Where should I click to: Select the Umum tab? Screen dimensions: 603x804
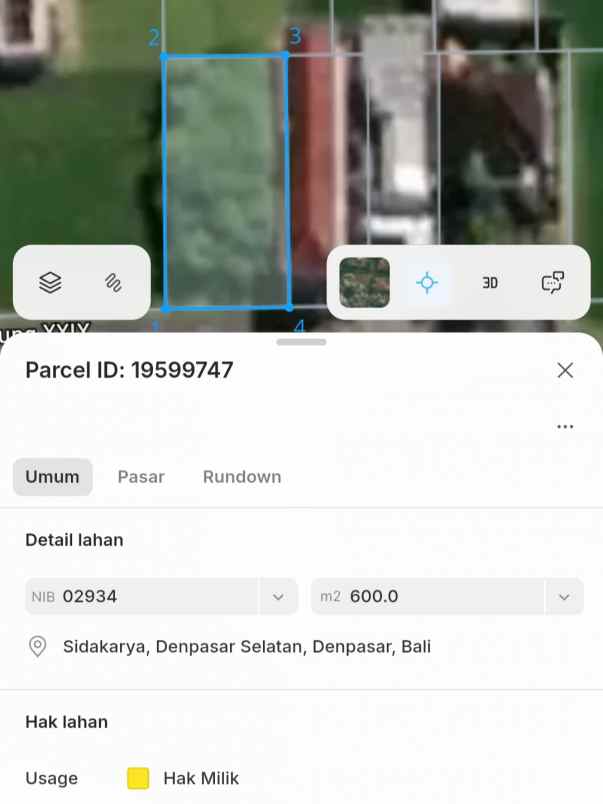coord(52,477)
